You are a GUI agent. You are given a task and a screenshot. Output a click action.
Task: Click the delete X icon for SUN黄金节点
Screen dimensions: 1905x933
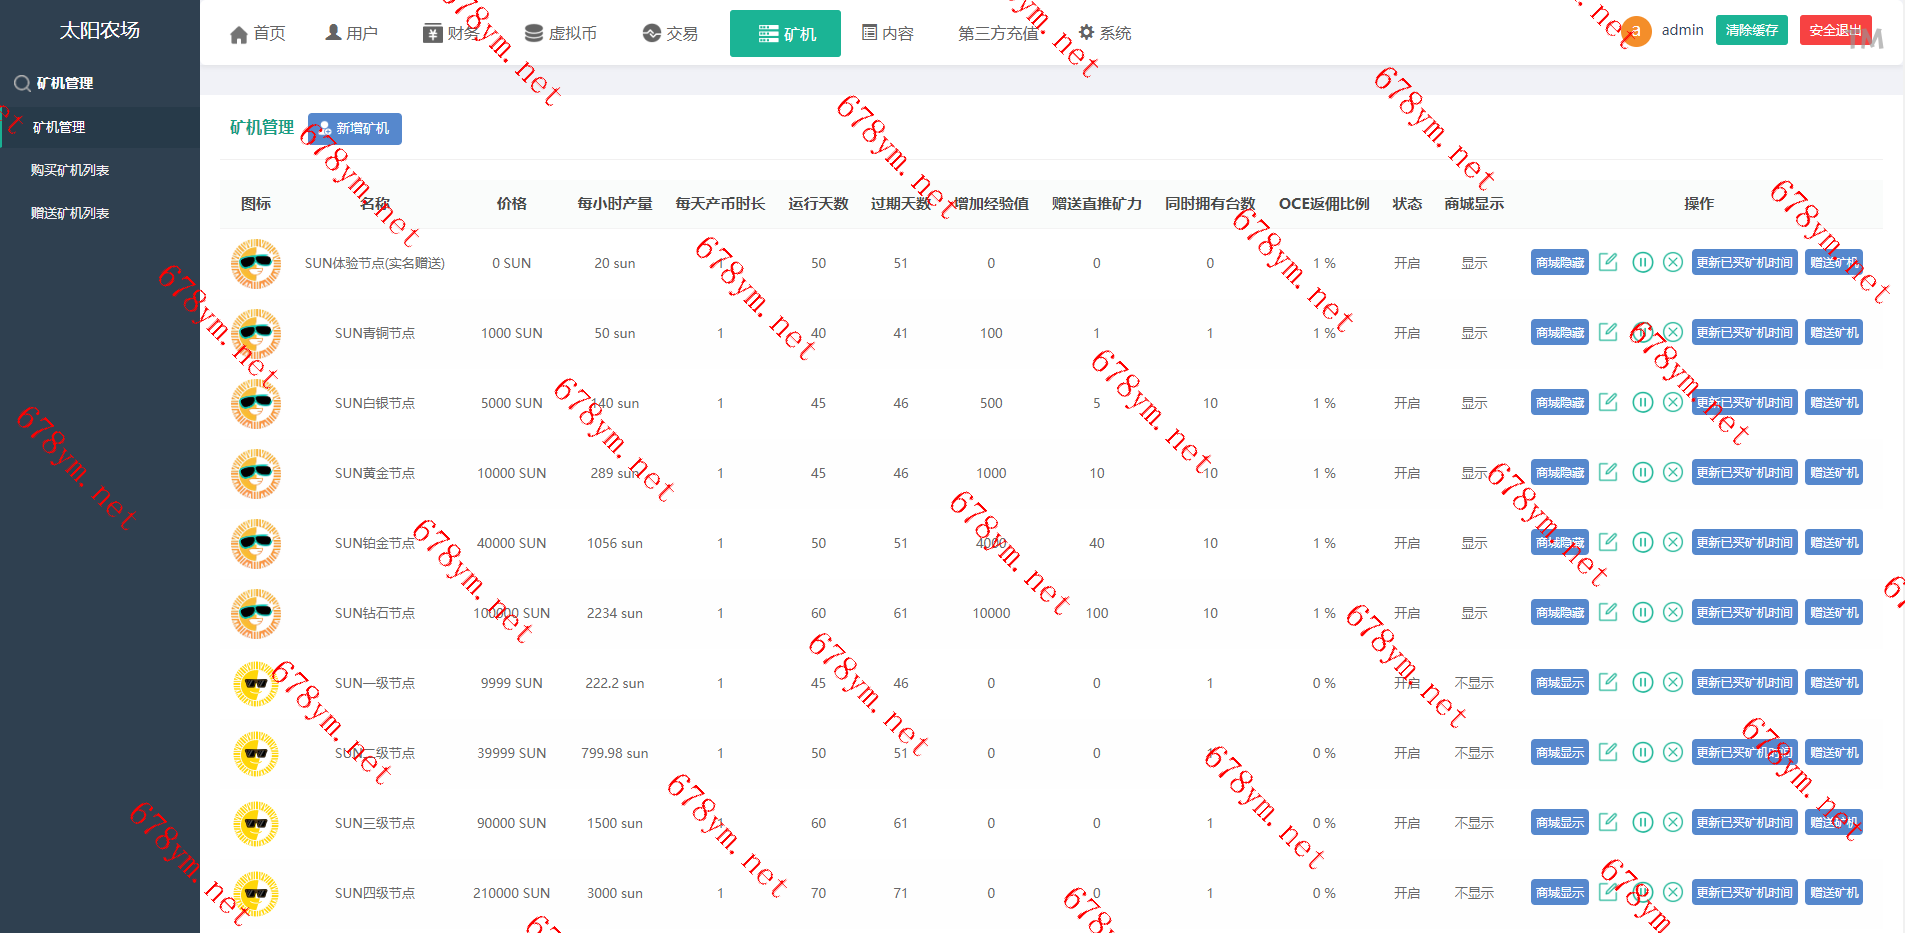click(x=1673, y=472)
